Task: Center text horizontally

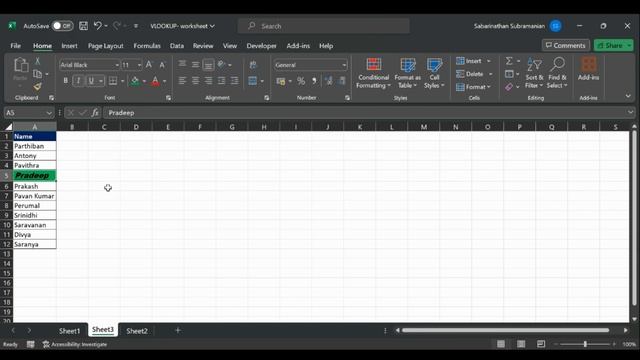Action: 196,81
